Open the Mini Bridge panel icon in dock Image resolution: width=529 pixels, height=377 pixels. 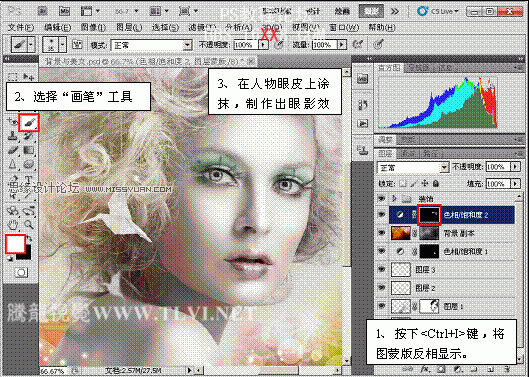click(x=363, y=79)
